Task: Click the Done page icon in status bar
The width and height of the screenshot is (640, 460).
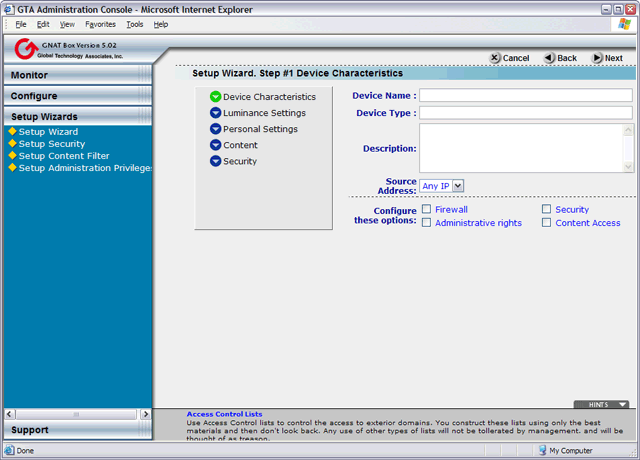Action: click(9, 450)
